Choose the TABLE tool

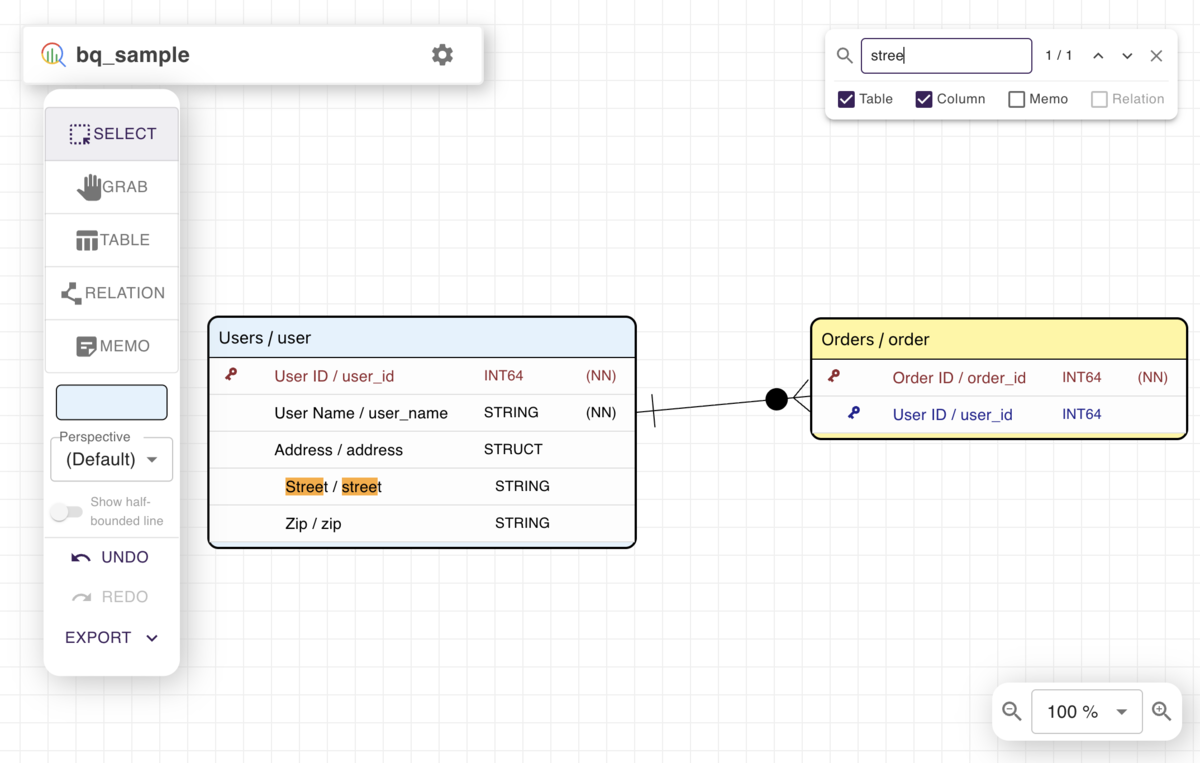(112, 240)
